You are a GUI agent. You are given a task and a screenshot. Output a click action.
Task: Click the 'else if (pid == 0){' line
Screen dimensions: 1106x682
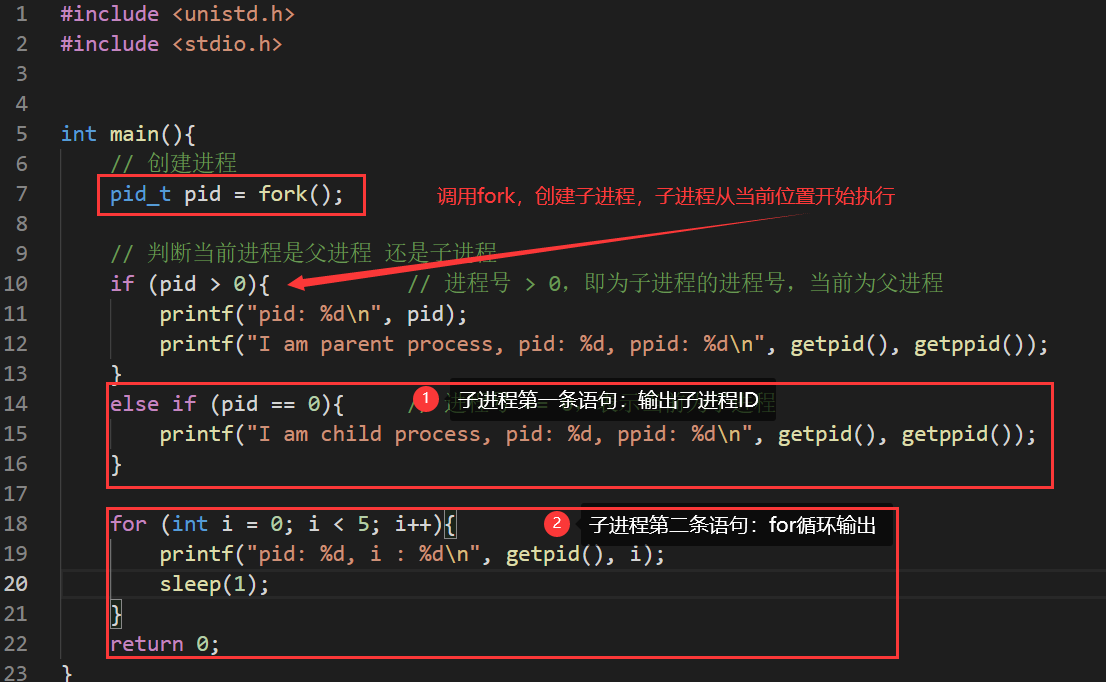pyautogui.click(x=226, y=404)
